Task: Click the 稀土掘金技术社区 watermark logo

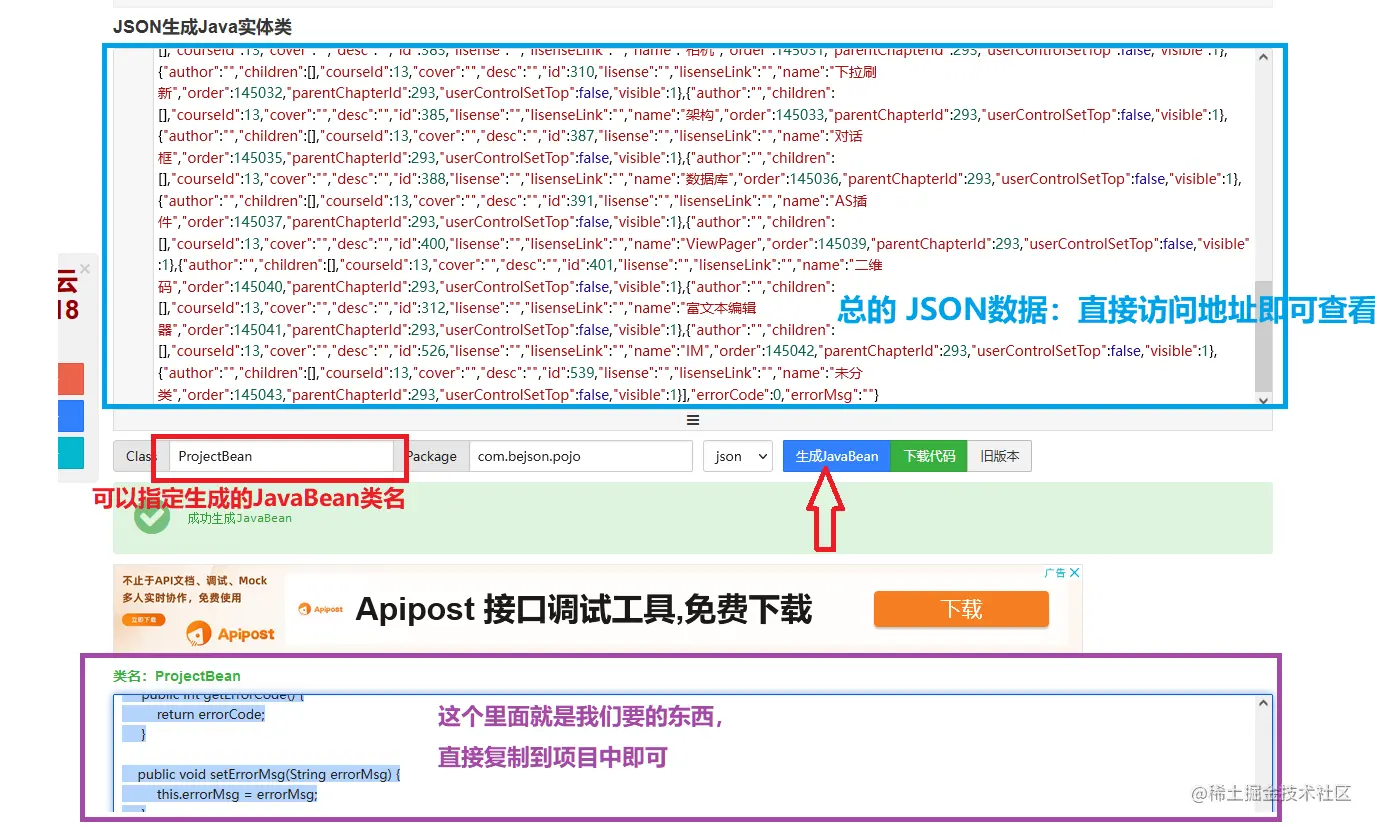Action: (1270, 793)
